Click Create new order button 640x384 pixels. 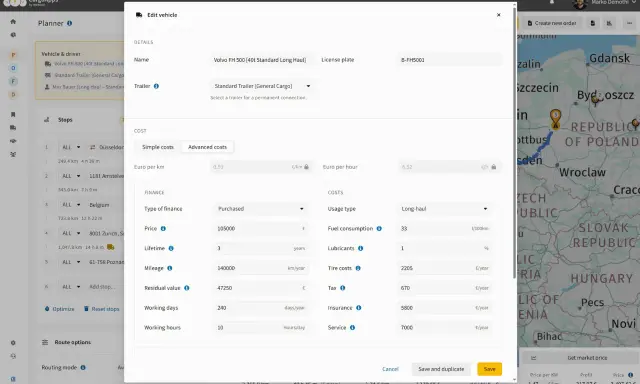point(552,23)
